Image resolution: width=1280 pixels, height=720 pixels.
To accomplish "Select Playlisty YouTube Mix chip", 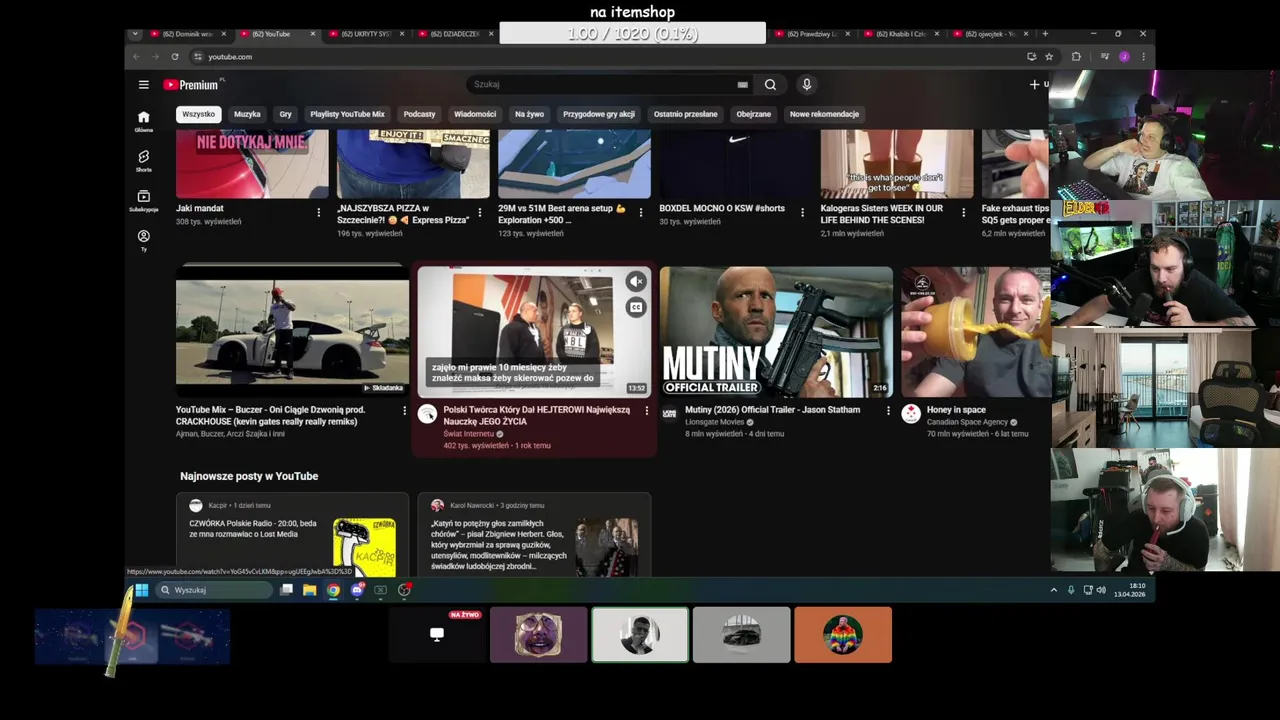I will click(x=347, y=114).
